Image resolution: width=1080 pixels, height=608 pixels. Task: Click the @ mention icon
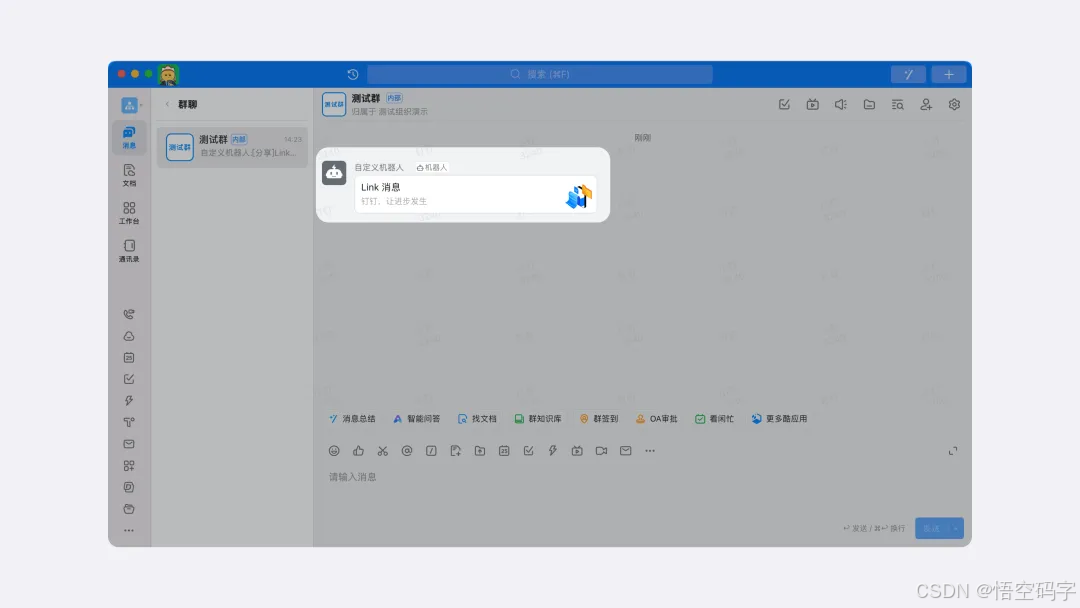(x=406, y=451)
